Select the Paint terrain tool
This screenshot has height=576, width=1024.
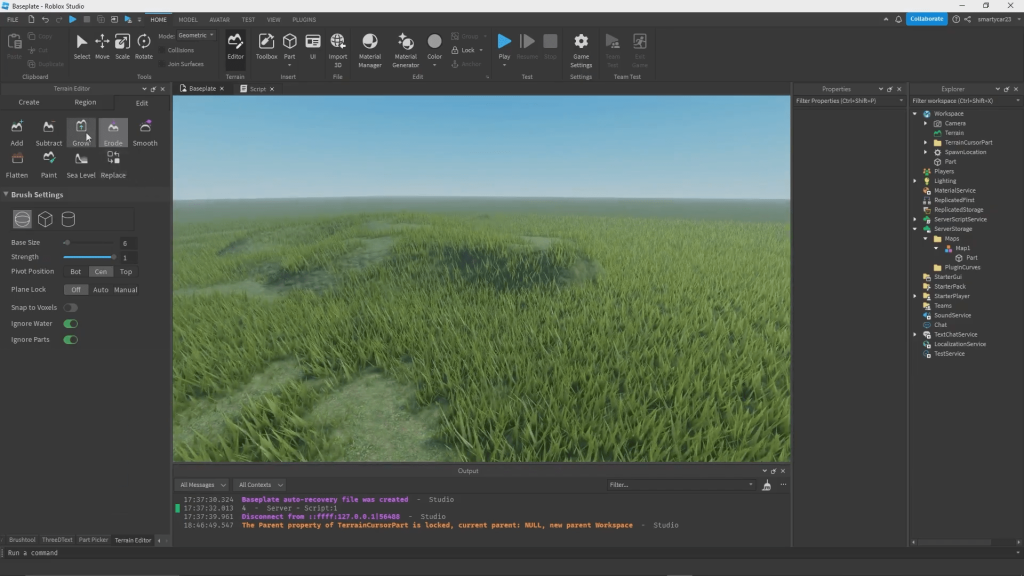click(x=48, y=165)
